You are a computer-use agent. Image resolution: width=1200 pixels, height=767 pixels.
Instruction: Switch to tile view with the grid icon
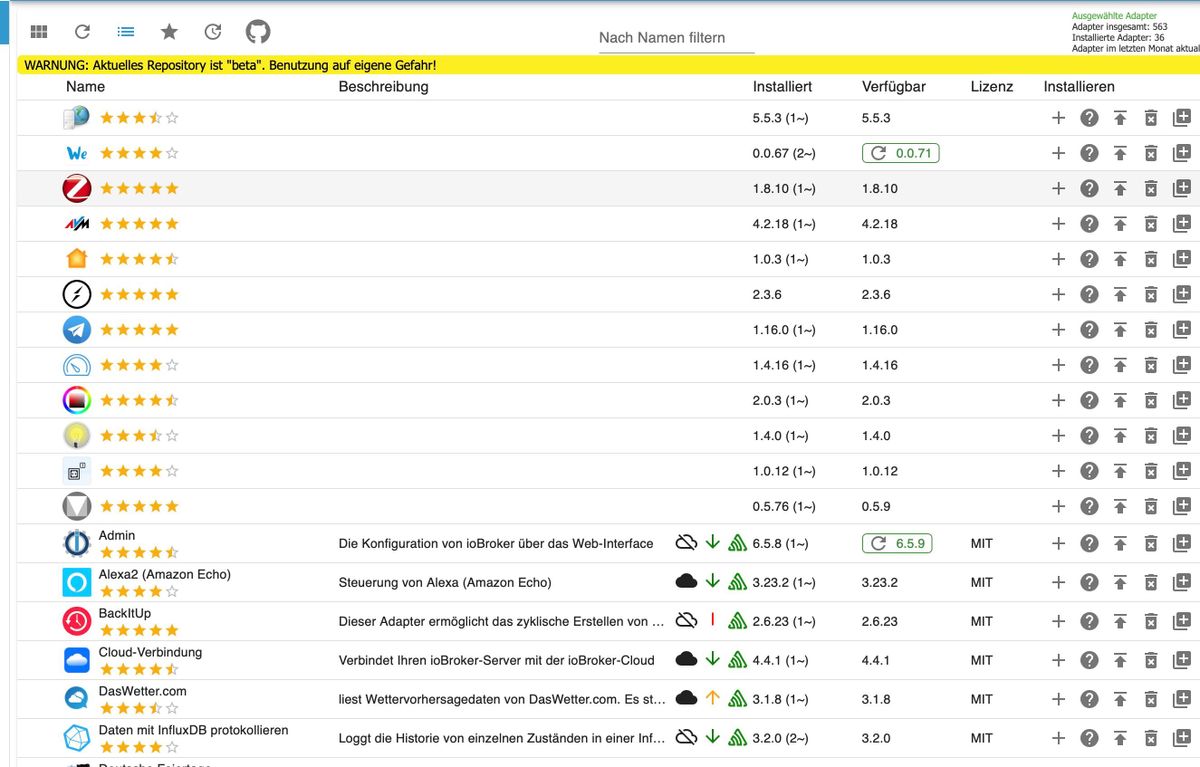pos(39,32)
